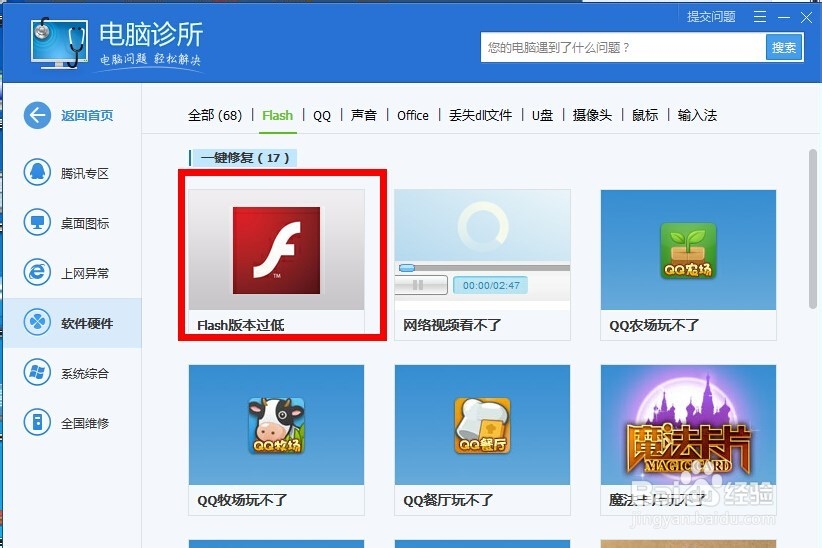The height and width of the screenshot is (548, 822).
Task: Click the QQ餐厅玩不了 label
Action: click(448, 500)
